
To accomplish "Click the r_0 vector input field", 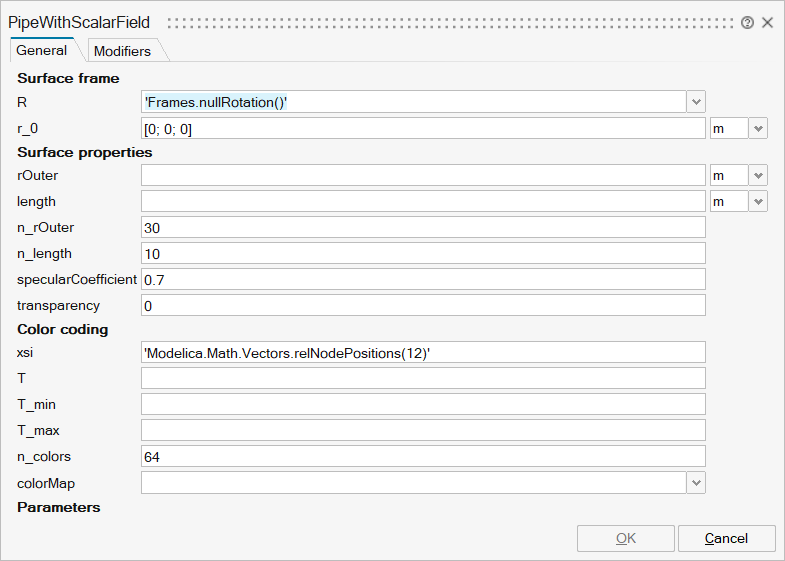I will [x=423, y=128].
